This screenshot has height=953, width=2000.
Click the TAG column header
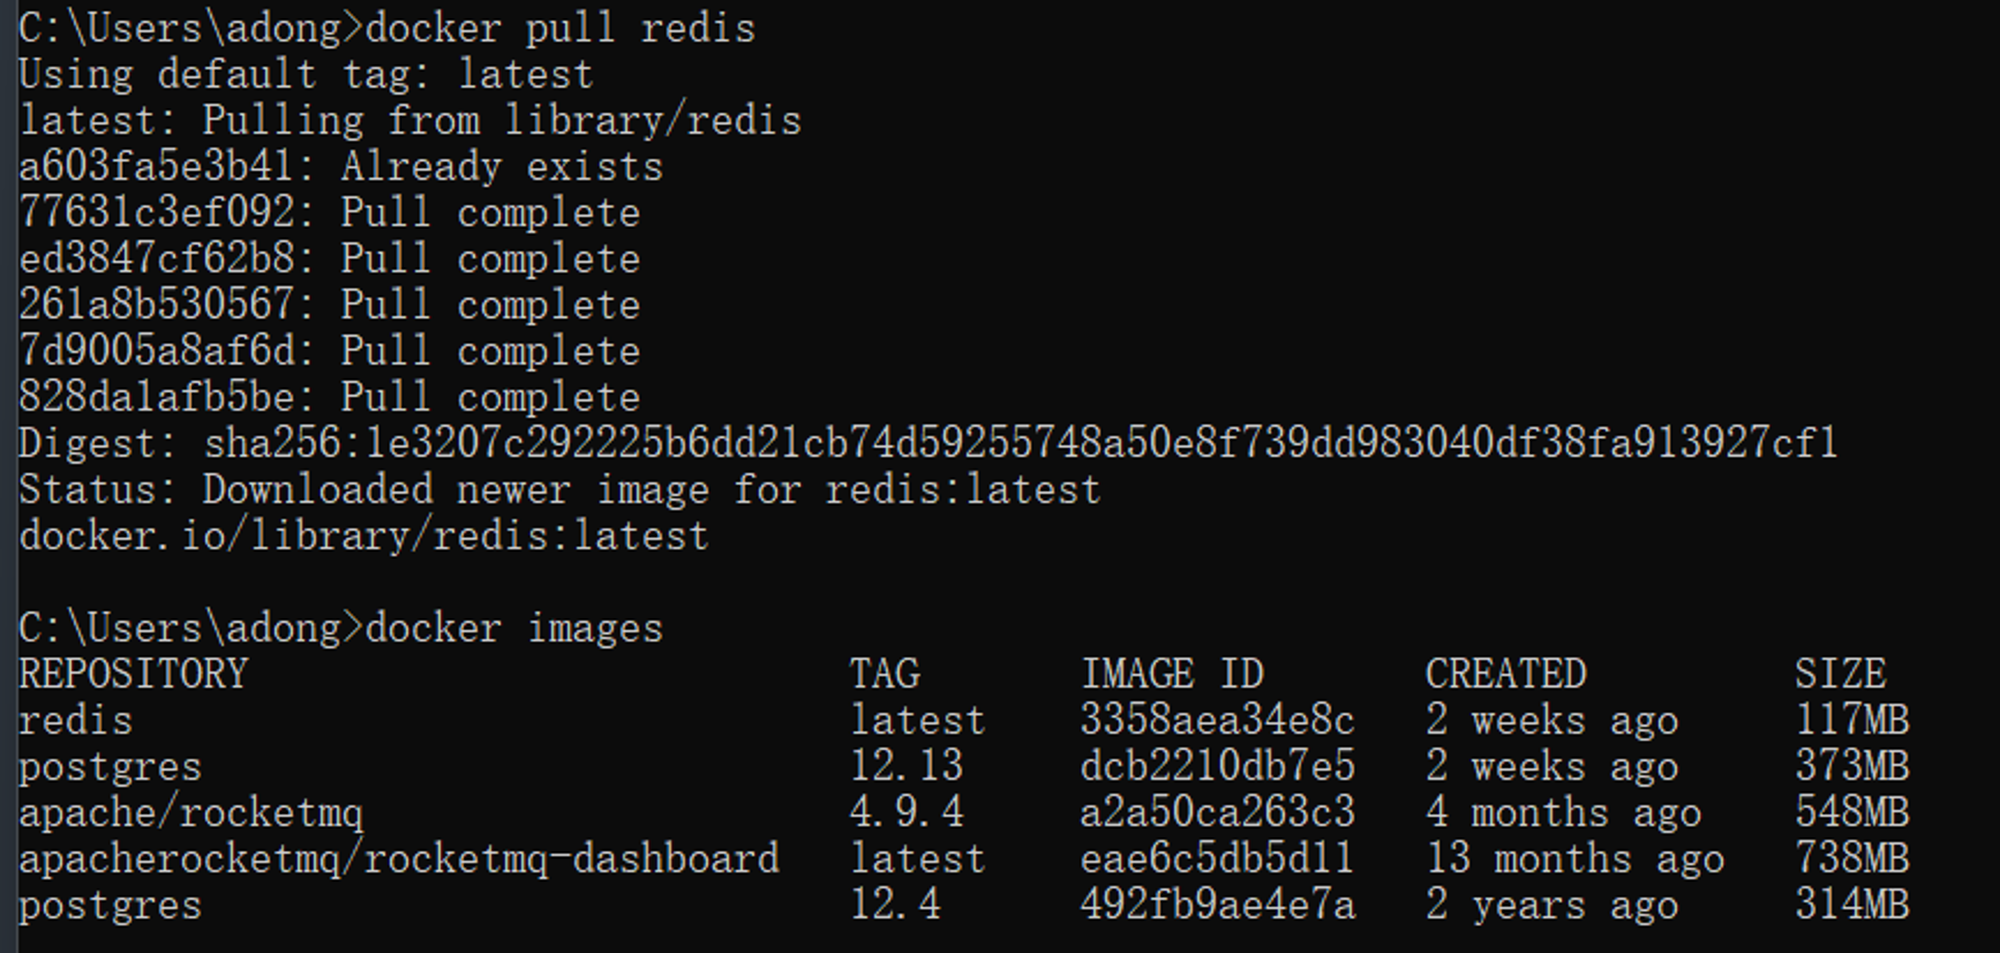(885, 674)
